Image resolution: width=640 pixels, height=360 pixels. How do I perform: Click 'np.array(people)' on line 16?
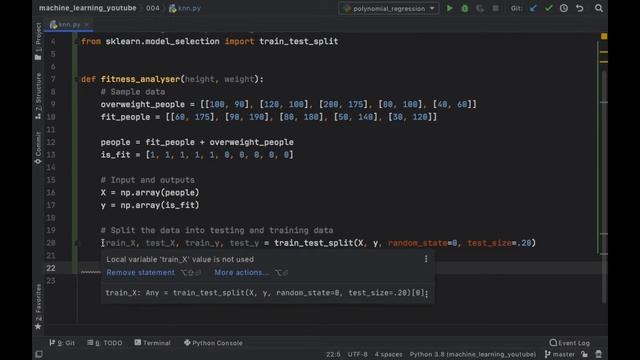[160, 192]
